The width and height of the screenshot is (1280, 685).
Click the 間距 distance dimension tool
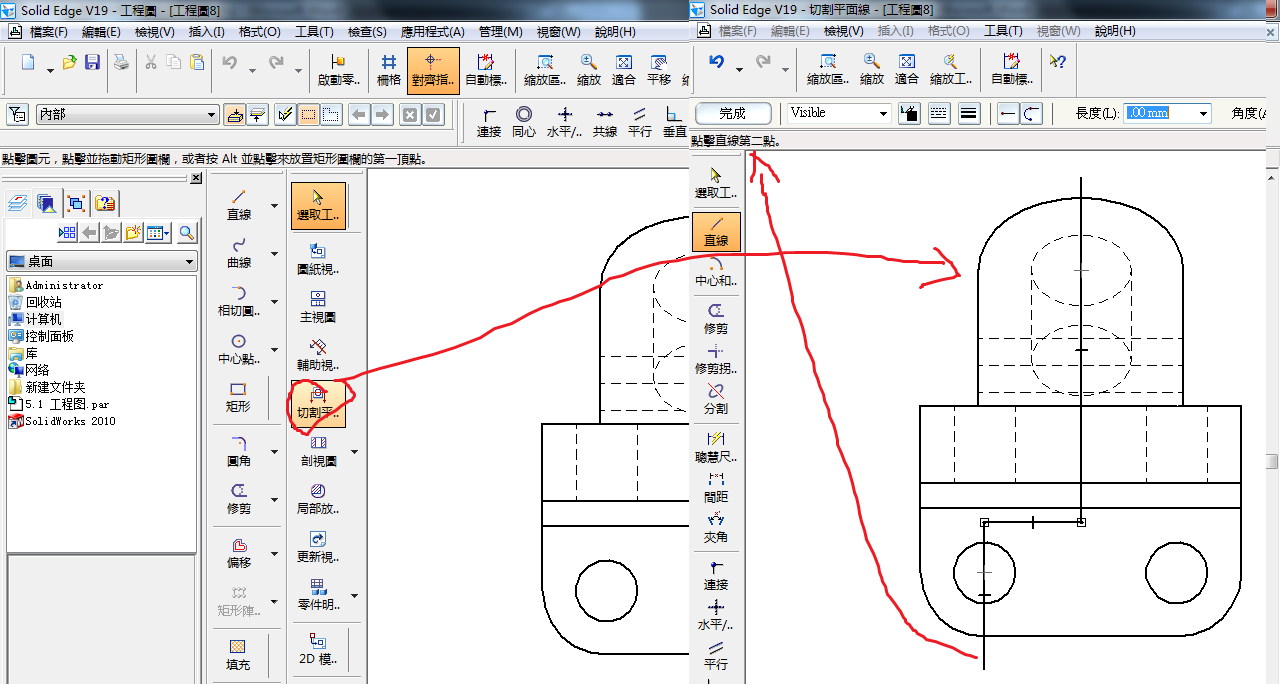click(715, 486)
